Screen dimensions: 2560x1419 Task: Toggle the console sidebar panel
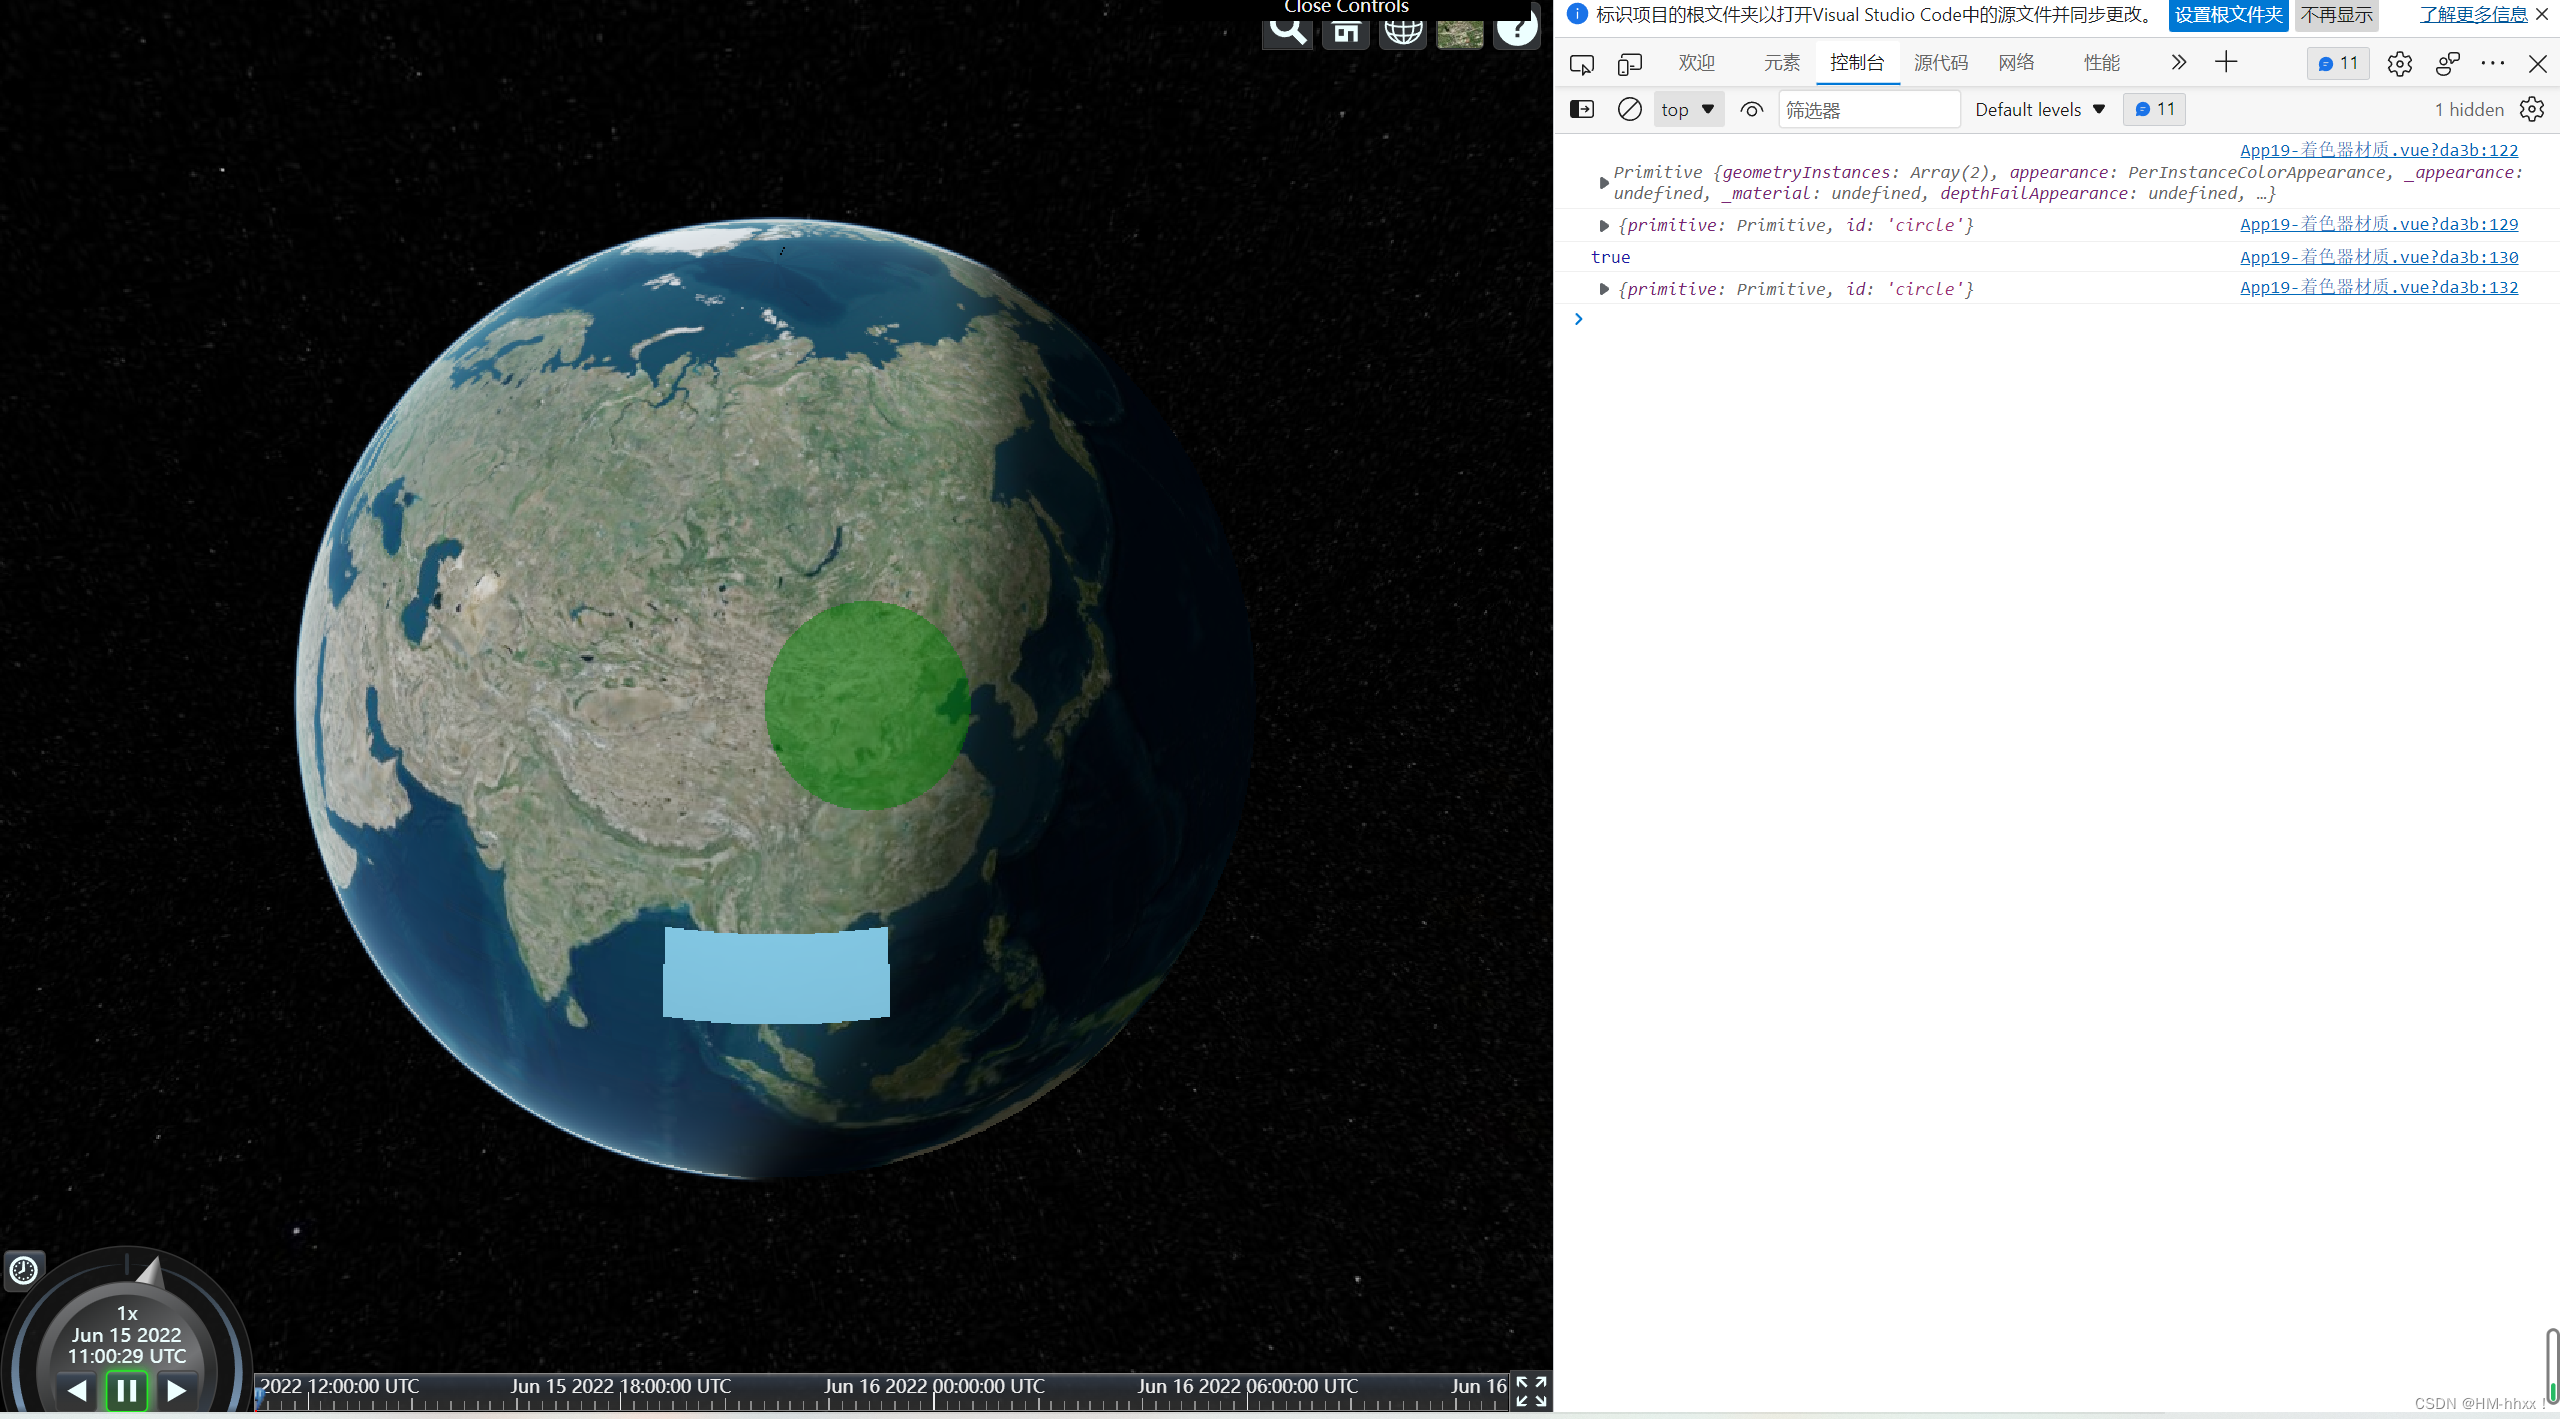point(1582,109)
